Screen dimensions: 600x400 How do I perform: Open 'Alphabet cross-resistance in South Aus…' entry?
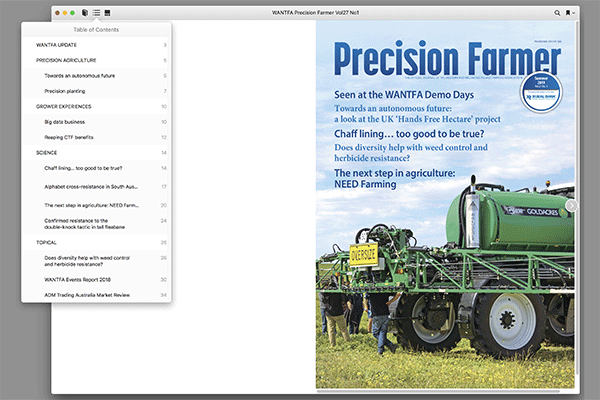91,186
